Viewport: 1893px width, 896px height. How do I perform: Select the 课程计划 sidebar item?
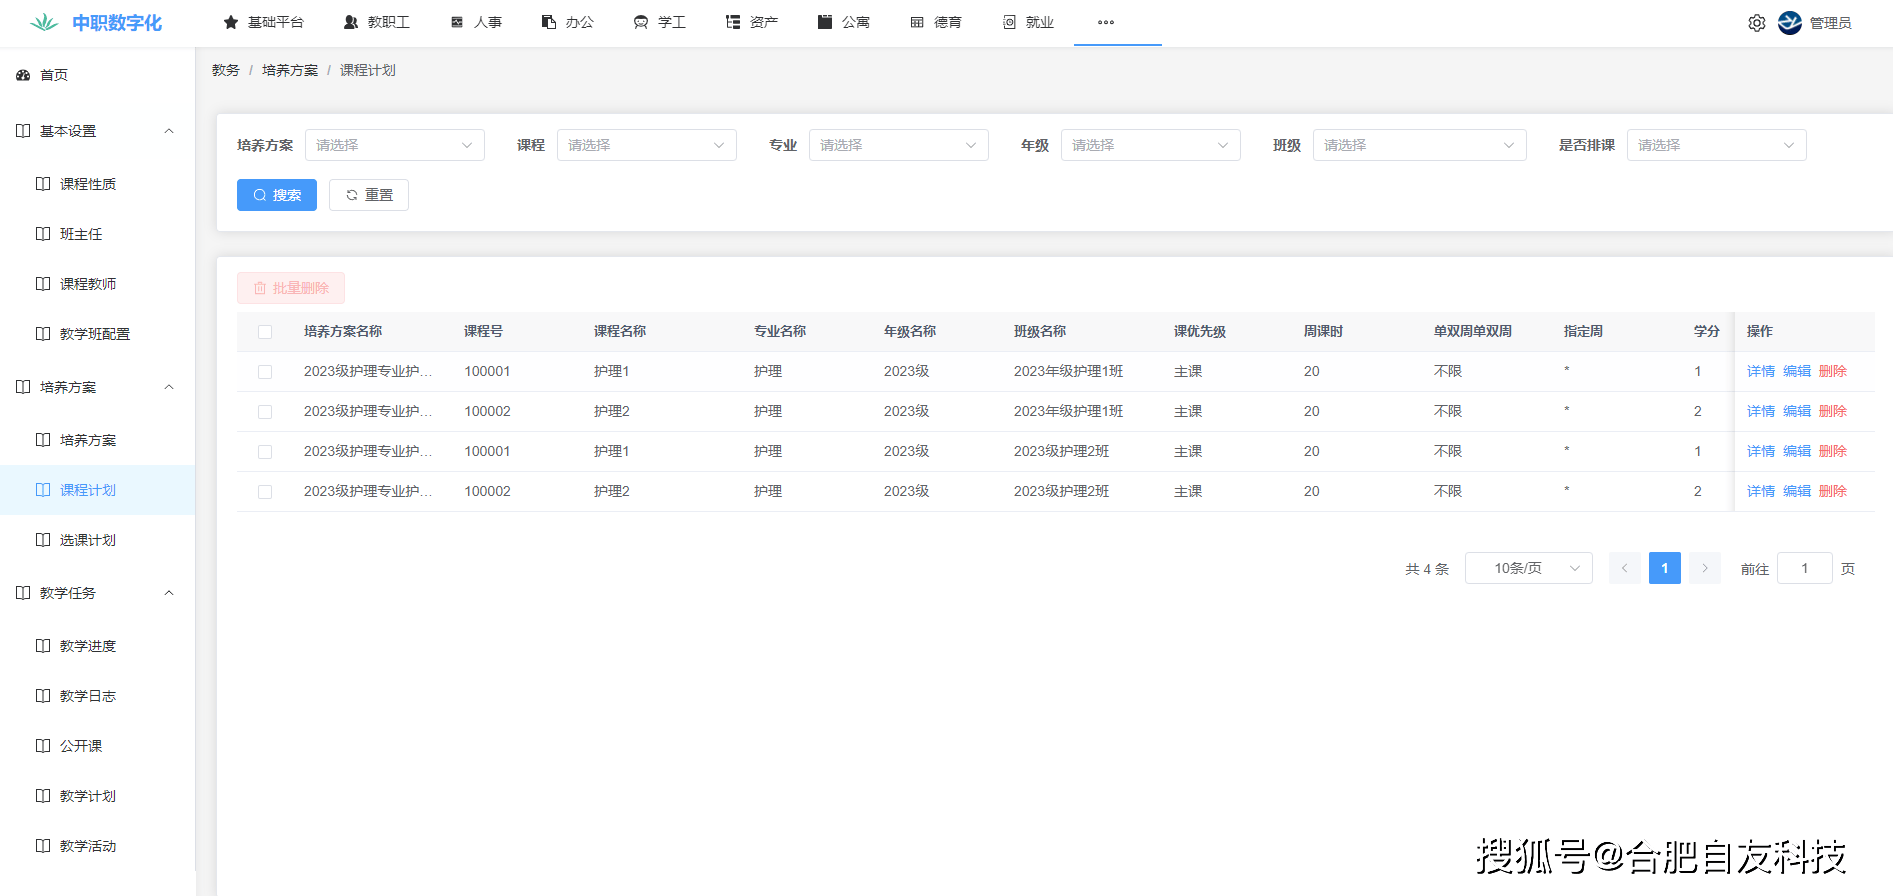tap(97, 490)
